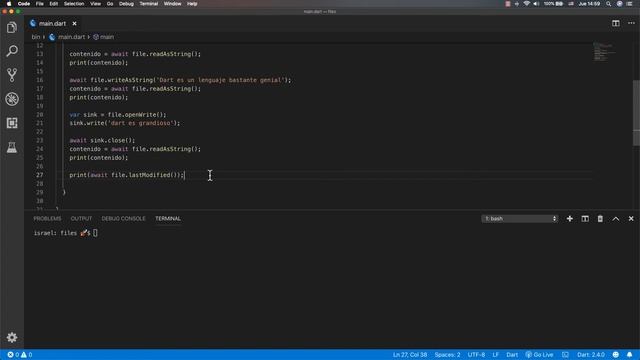Open the Code application menu
Image resolution: width=640 pixels, height=360 pixels.
click(x=24, y=4)
